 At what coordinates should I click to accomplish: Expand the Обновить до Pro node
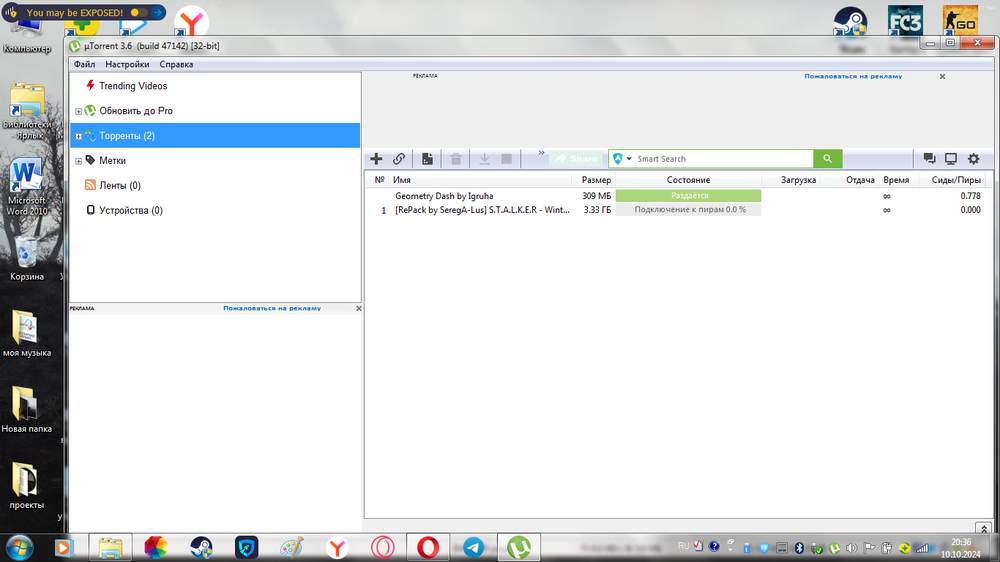(78, 111)
